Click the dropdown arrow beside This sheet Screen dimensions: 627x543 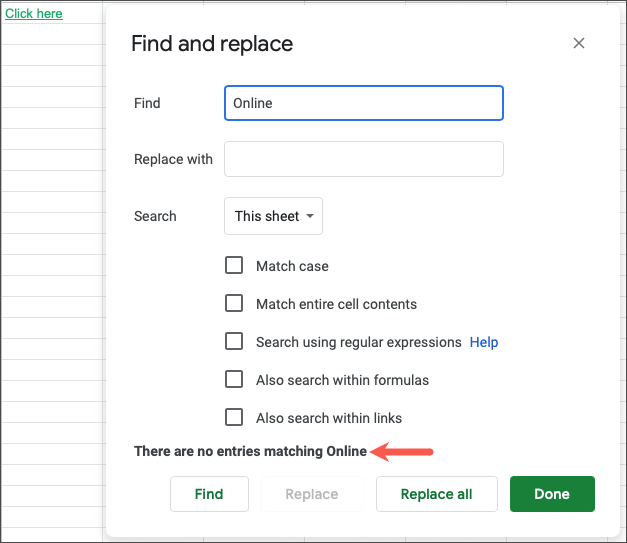pyautogui.click(x=310, y=216)
